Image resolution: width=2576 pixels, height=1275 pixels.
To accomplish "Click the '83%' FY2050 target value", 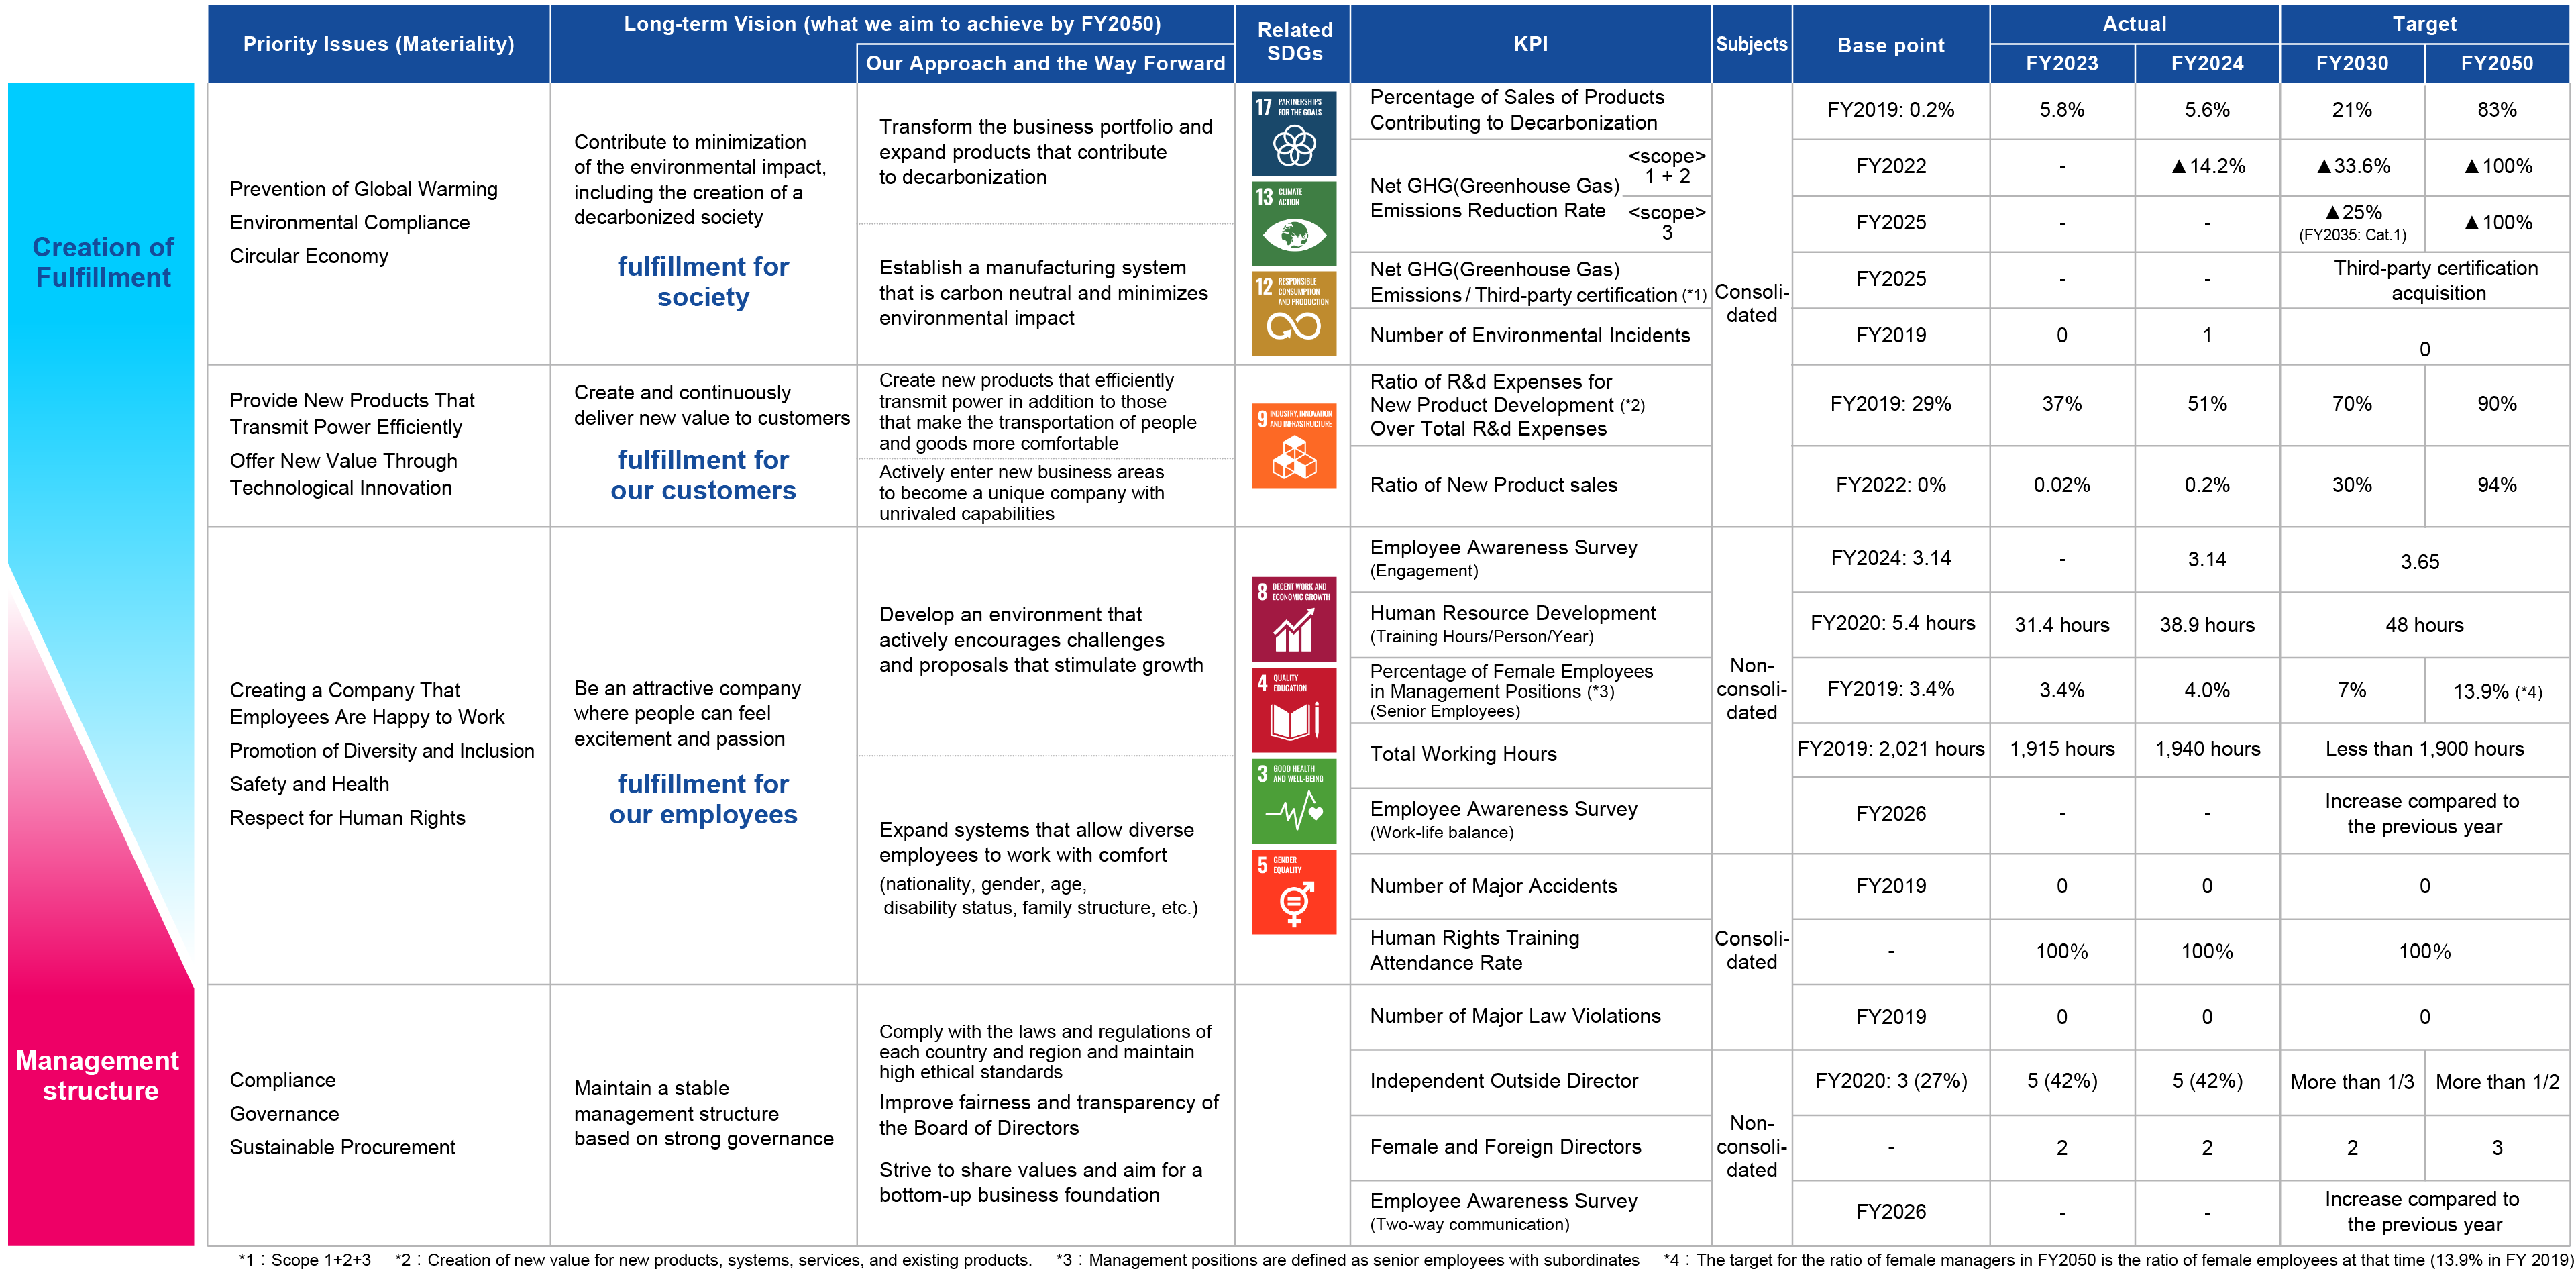I will 2497,110.
